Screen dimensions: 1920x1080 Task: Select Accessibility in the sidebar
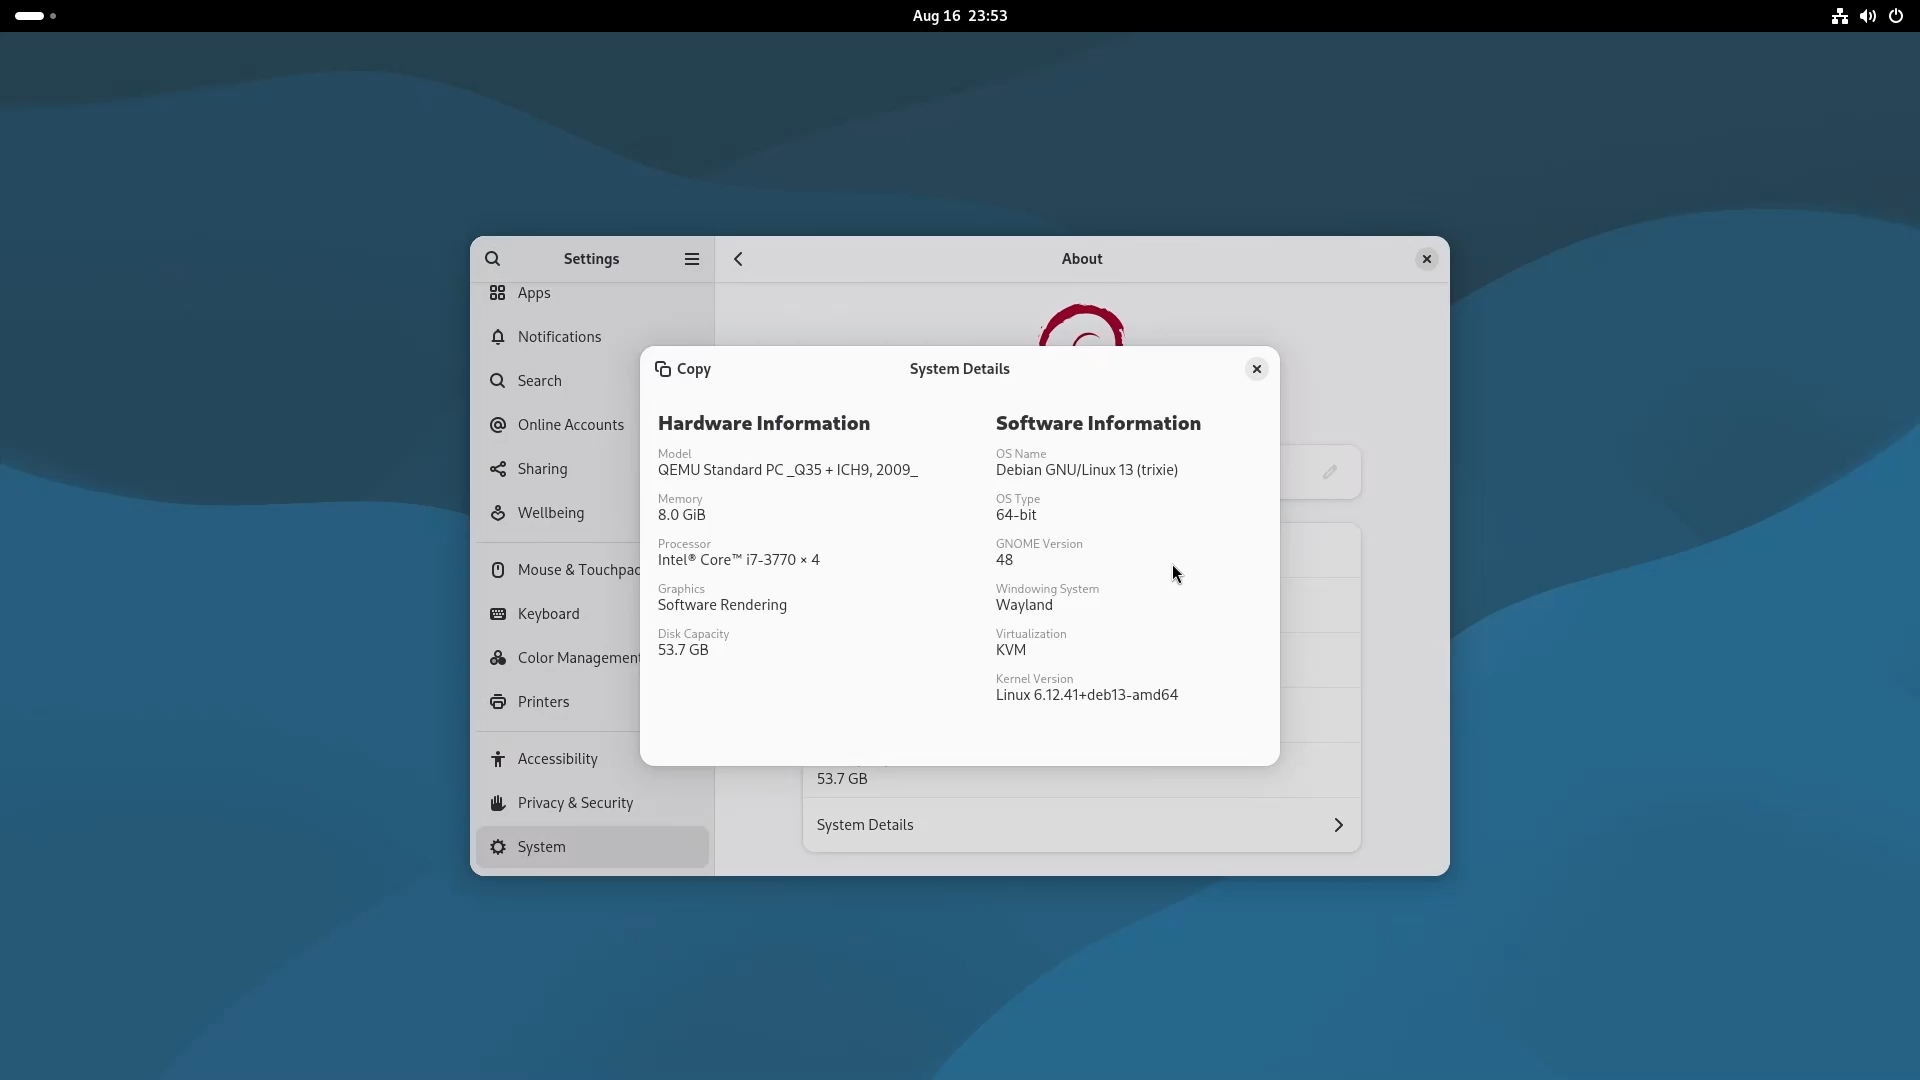pos(557,759)
